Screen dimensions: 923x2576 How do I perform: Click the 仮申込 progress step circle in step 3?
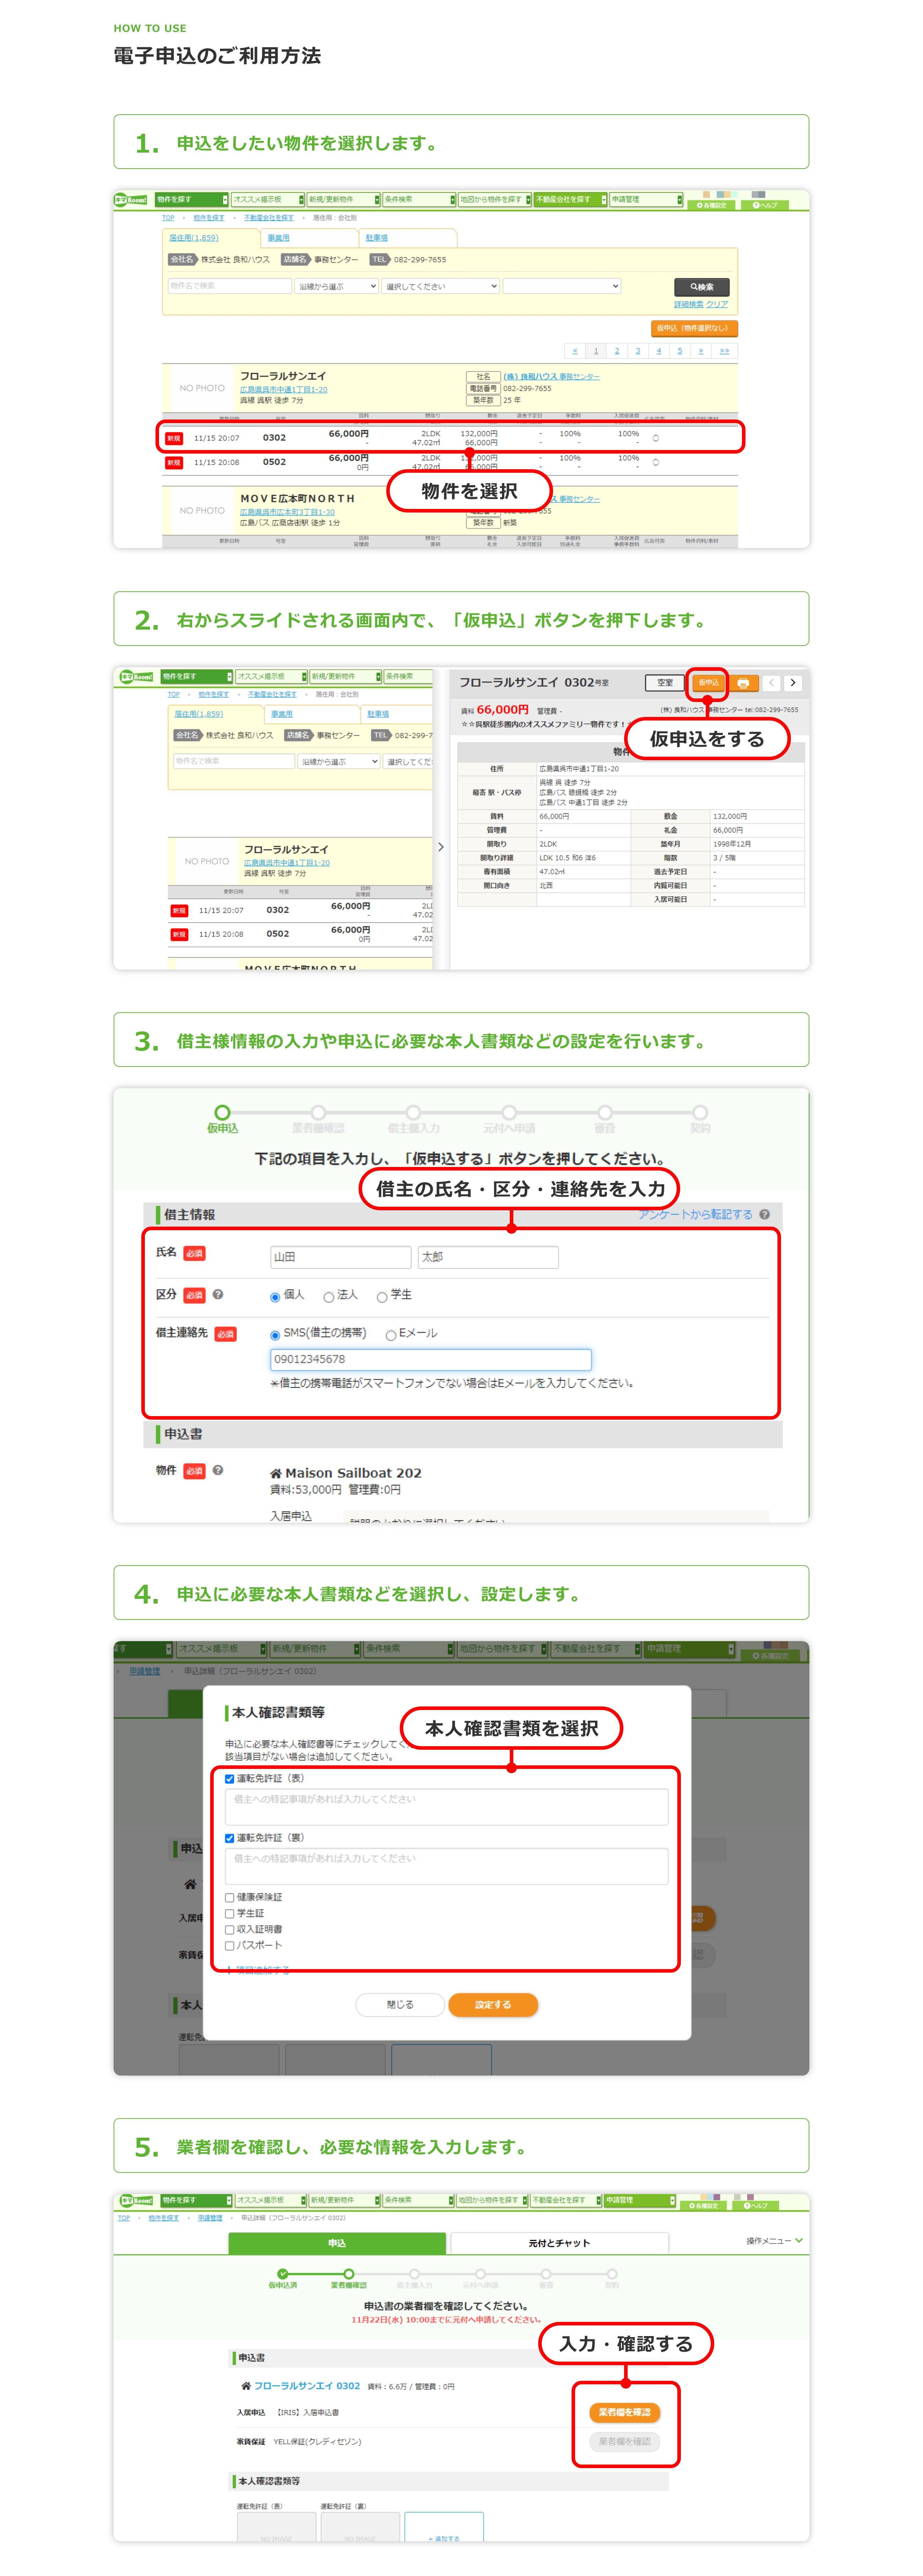222,1112
